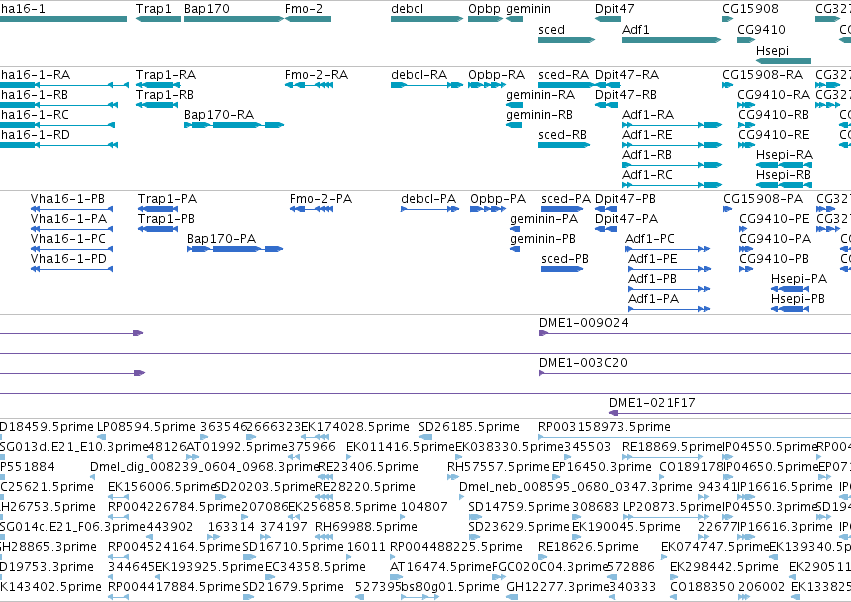This screenshot has width=851, height=602.
Task: Select the Fmo-2 gene glyph
Action: click(308, 19)
